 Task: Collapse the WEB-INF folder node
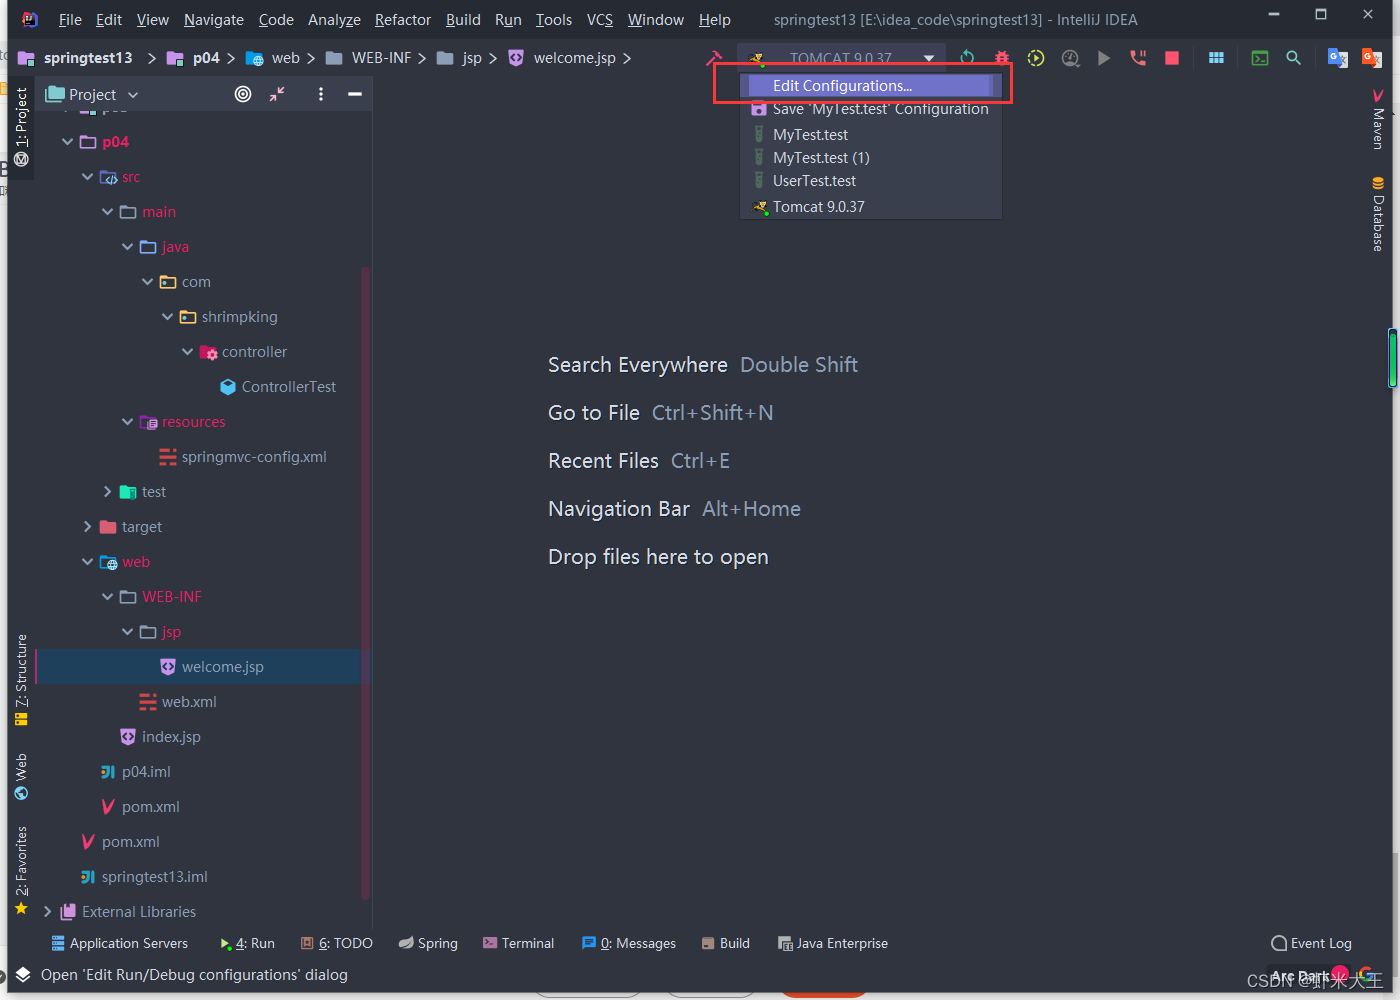(108, 597)
